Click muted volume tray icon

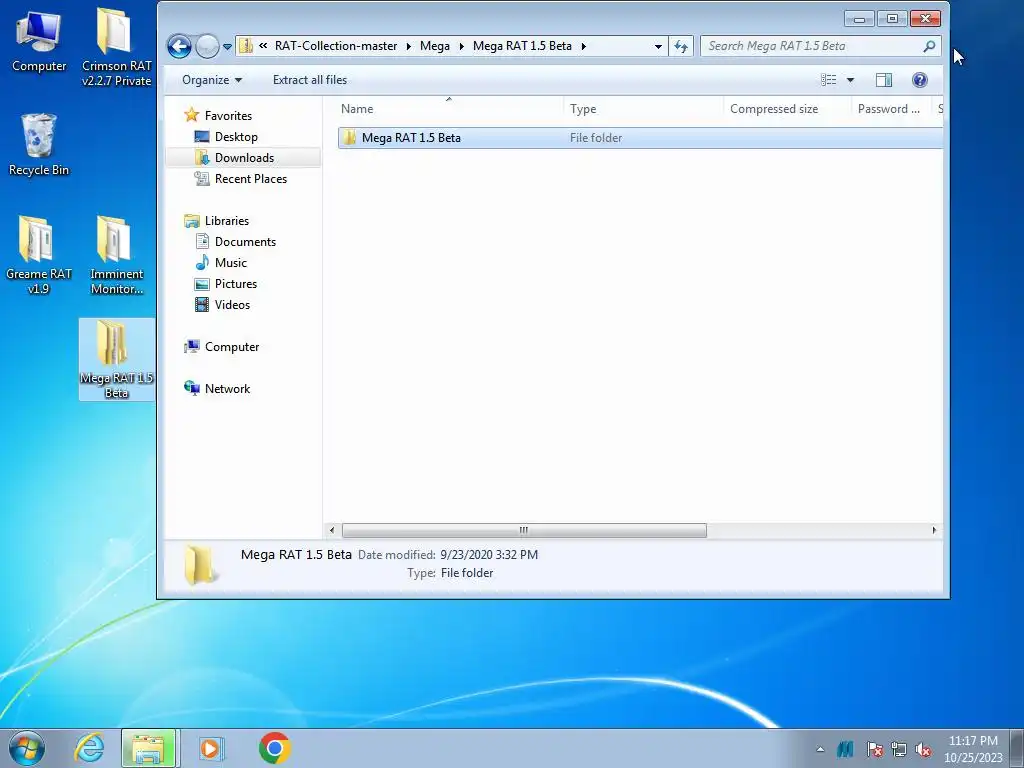pyautogui.click(x=923, y=749)
